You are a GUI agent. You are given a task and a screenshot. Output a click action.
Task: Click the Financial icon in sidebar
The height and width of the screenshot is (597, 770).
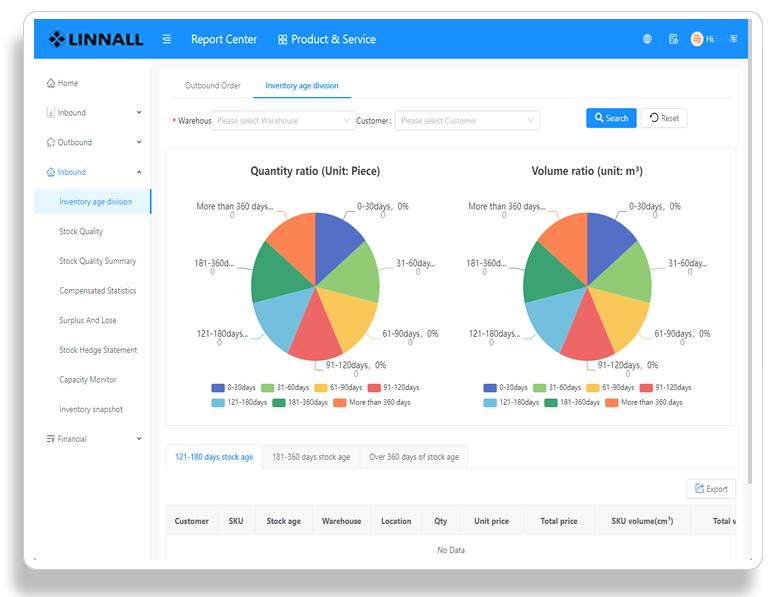[51, 438]
